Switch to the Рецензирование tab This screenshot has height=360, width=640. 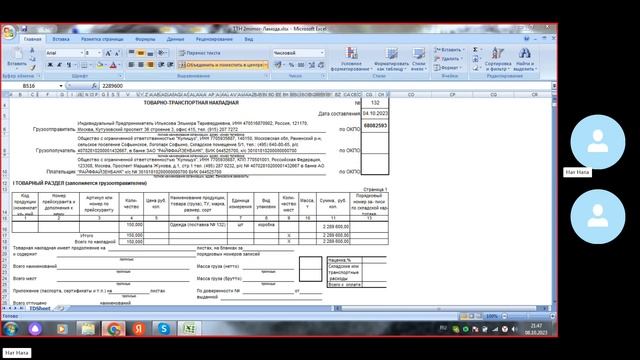pyautogui.click(x=214, y=39)
